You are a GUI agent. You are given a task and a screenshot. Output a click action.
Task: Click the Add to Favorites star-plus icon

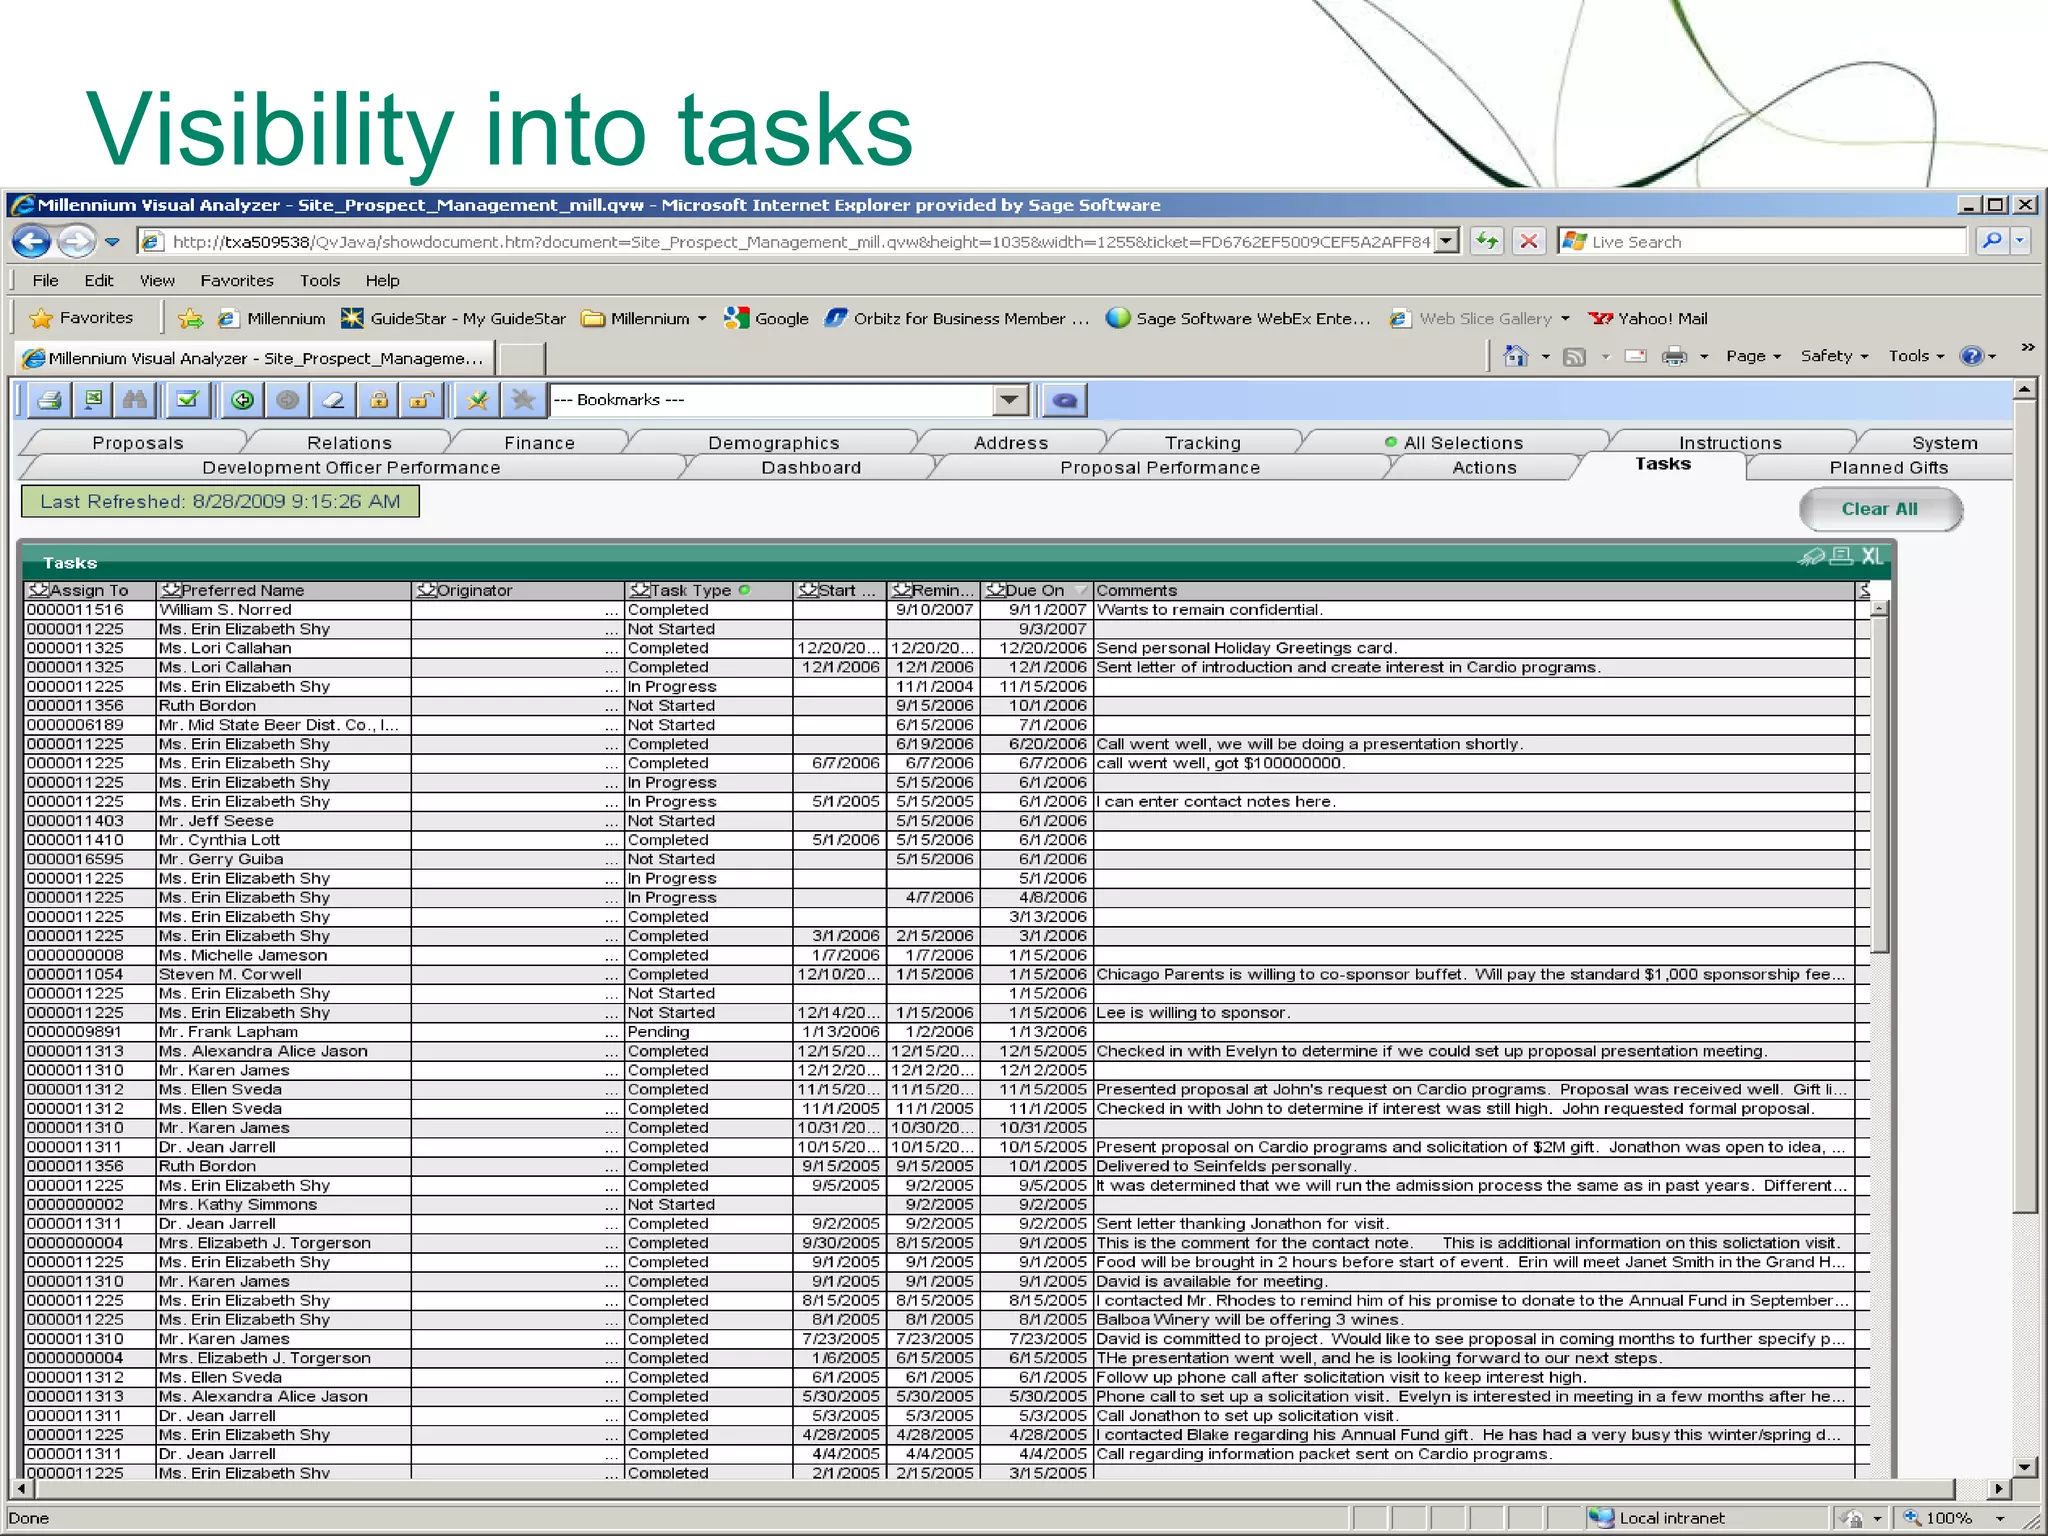(x=190, y=319)
